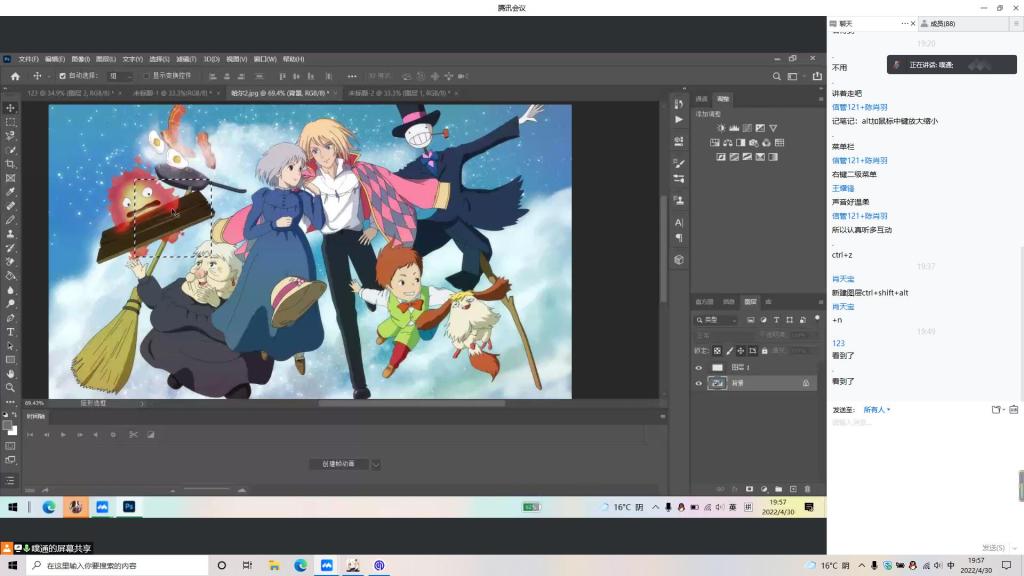Viewport: 1024px width, 576px height.
Task: Enable the 显示变换控件 checkbox
Action: (x=146, y=76)
